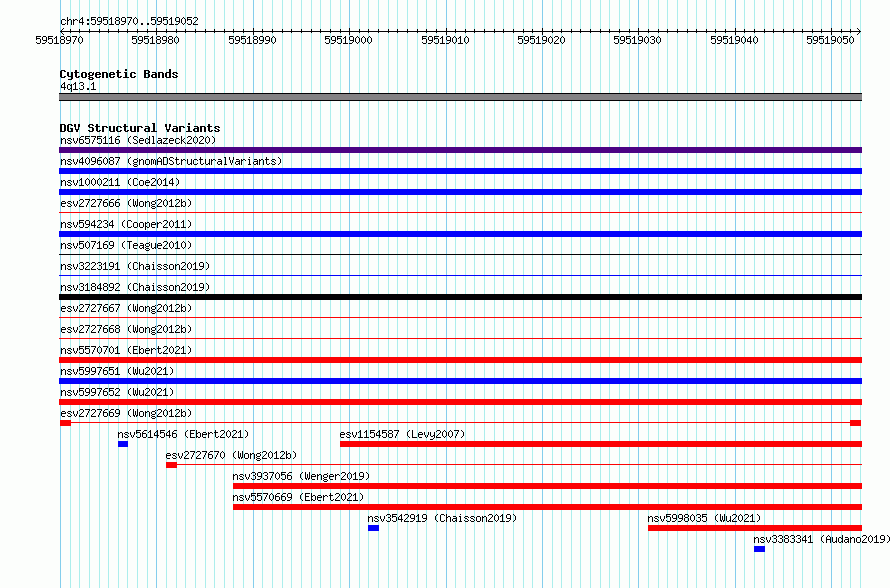This screenshot has height=588, width=890.
Task: Click esv1154587 (Levy2007) label
Action: (x=402, y=434)
